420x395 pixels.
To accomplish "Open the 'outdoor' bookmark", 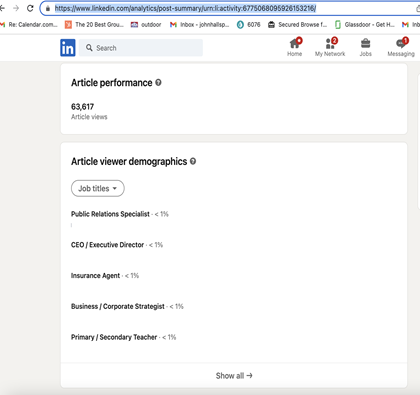I will (x=146, y=25).
